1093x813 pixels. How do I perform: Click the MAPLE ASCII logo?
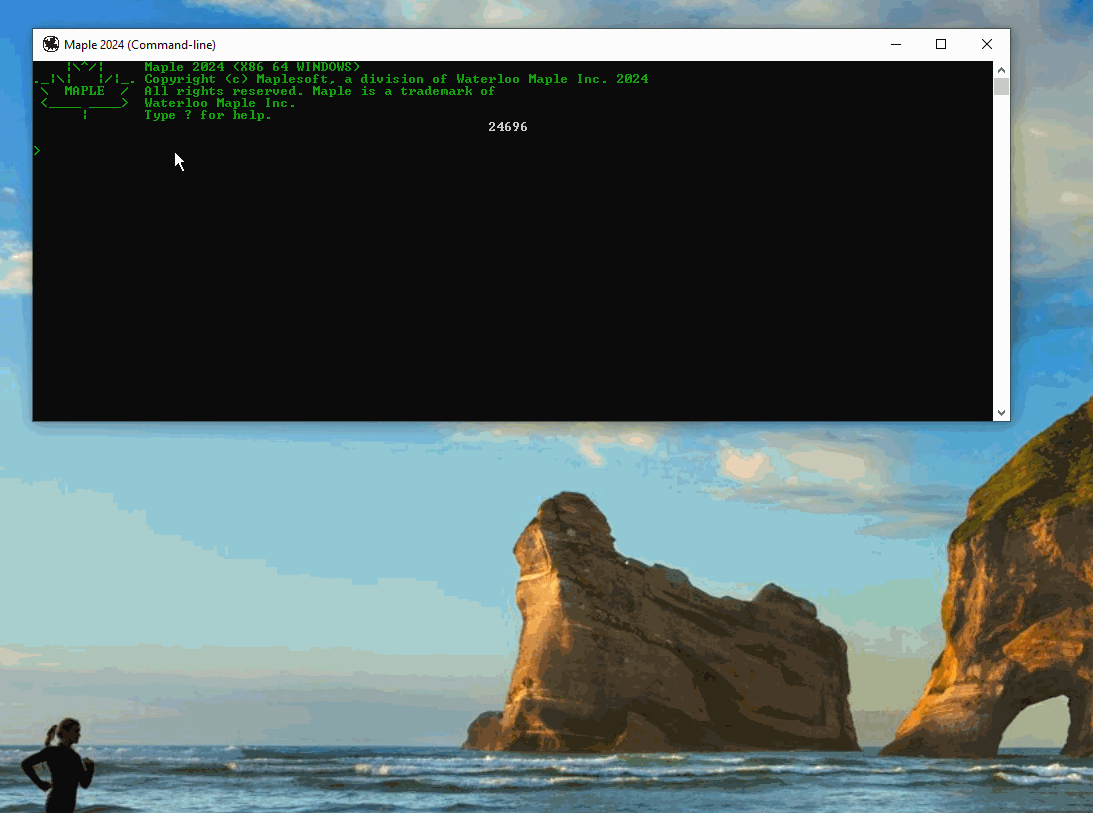point(84,91)
